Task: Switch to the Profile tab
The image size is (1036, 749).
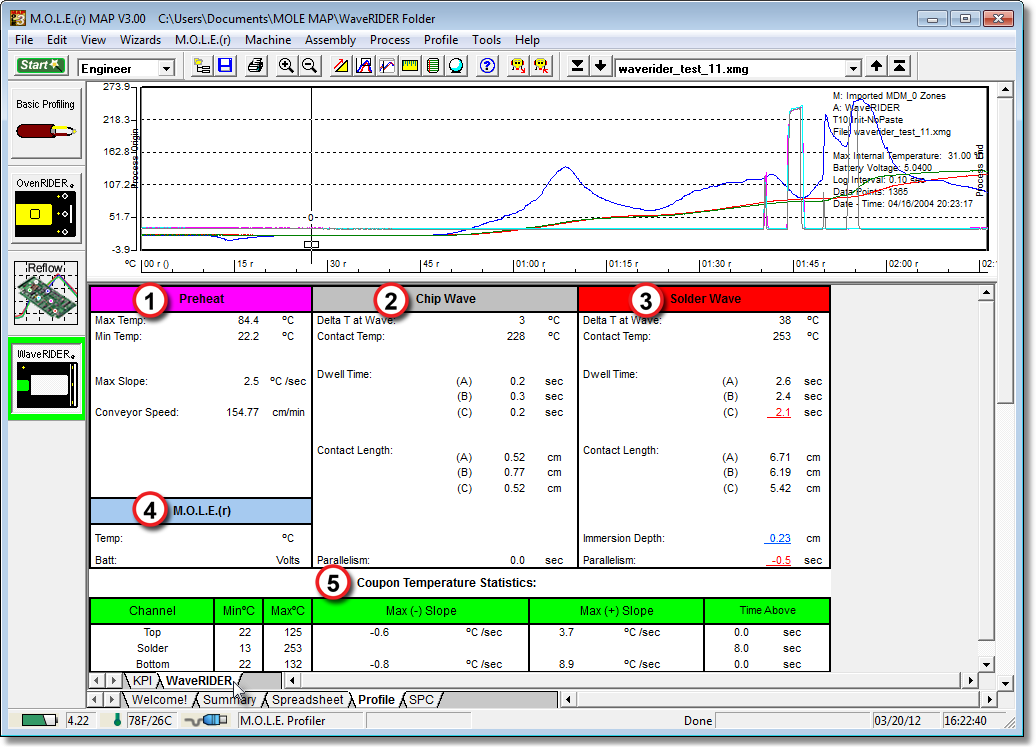Action: click(x=376, y=699)
